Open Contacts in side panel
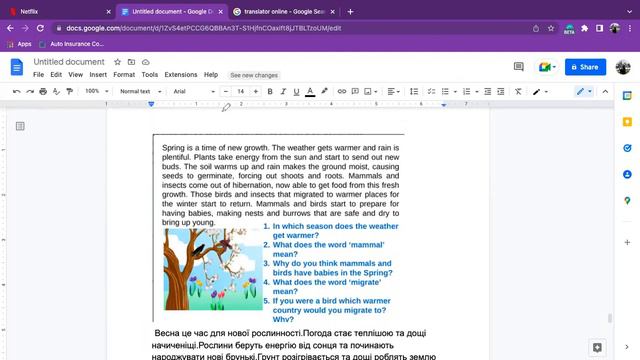The height and width of the screenshot is (360, 640). [x=627, y=174]
